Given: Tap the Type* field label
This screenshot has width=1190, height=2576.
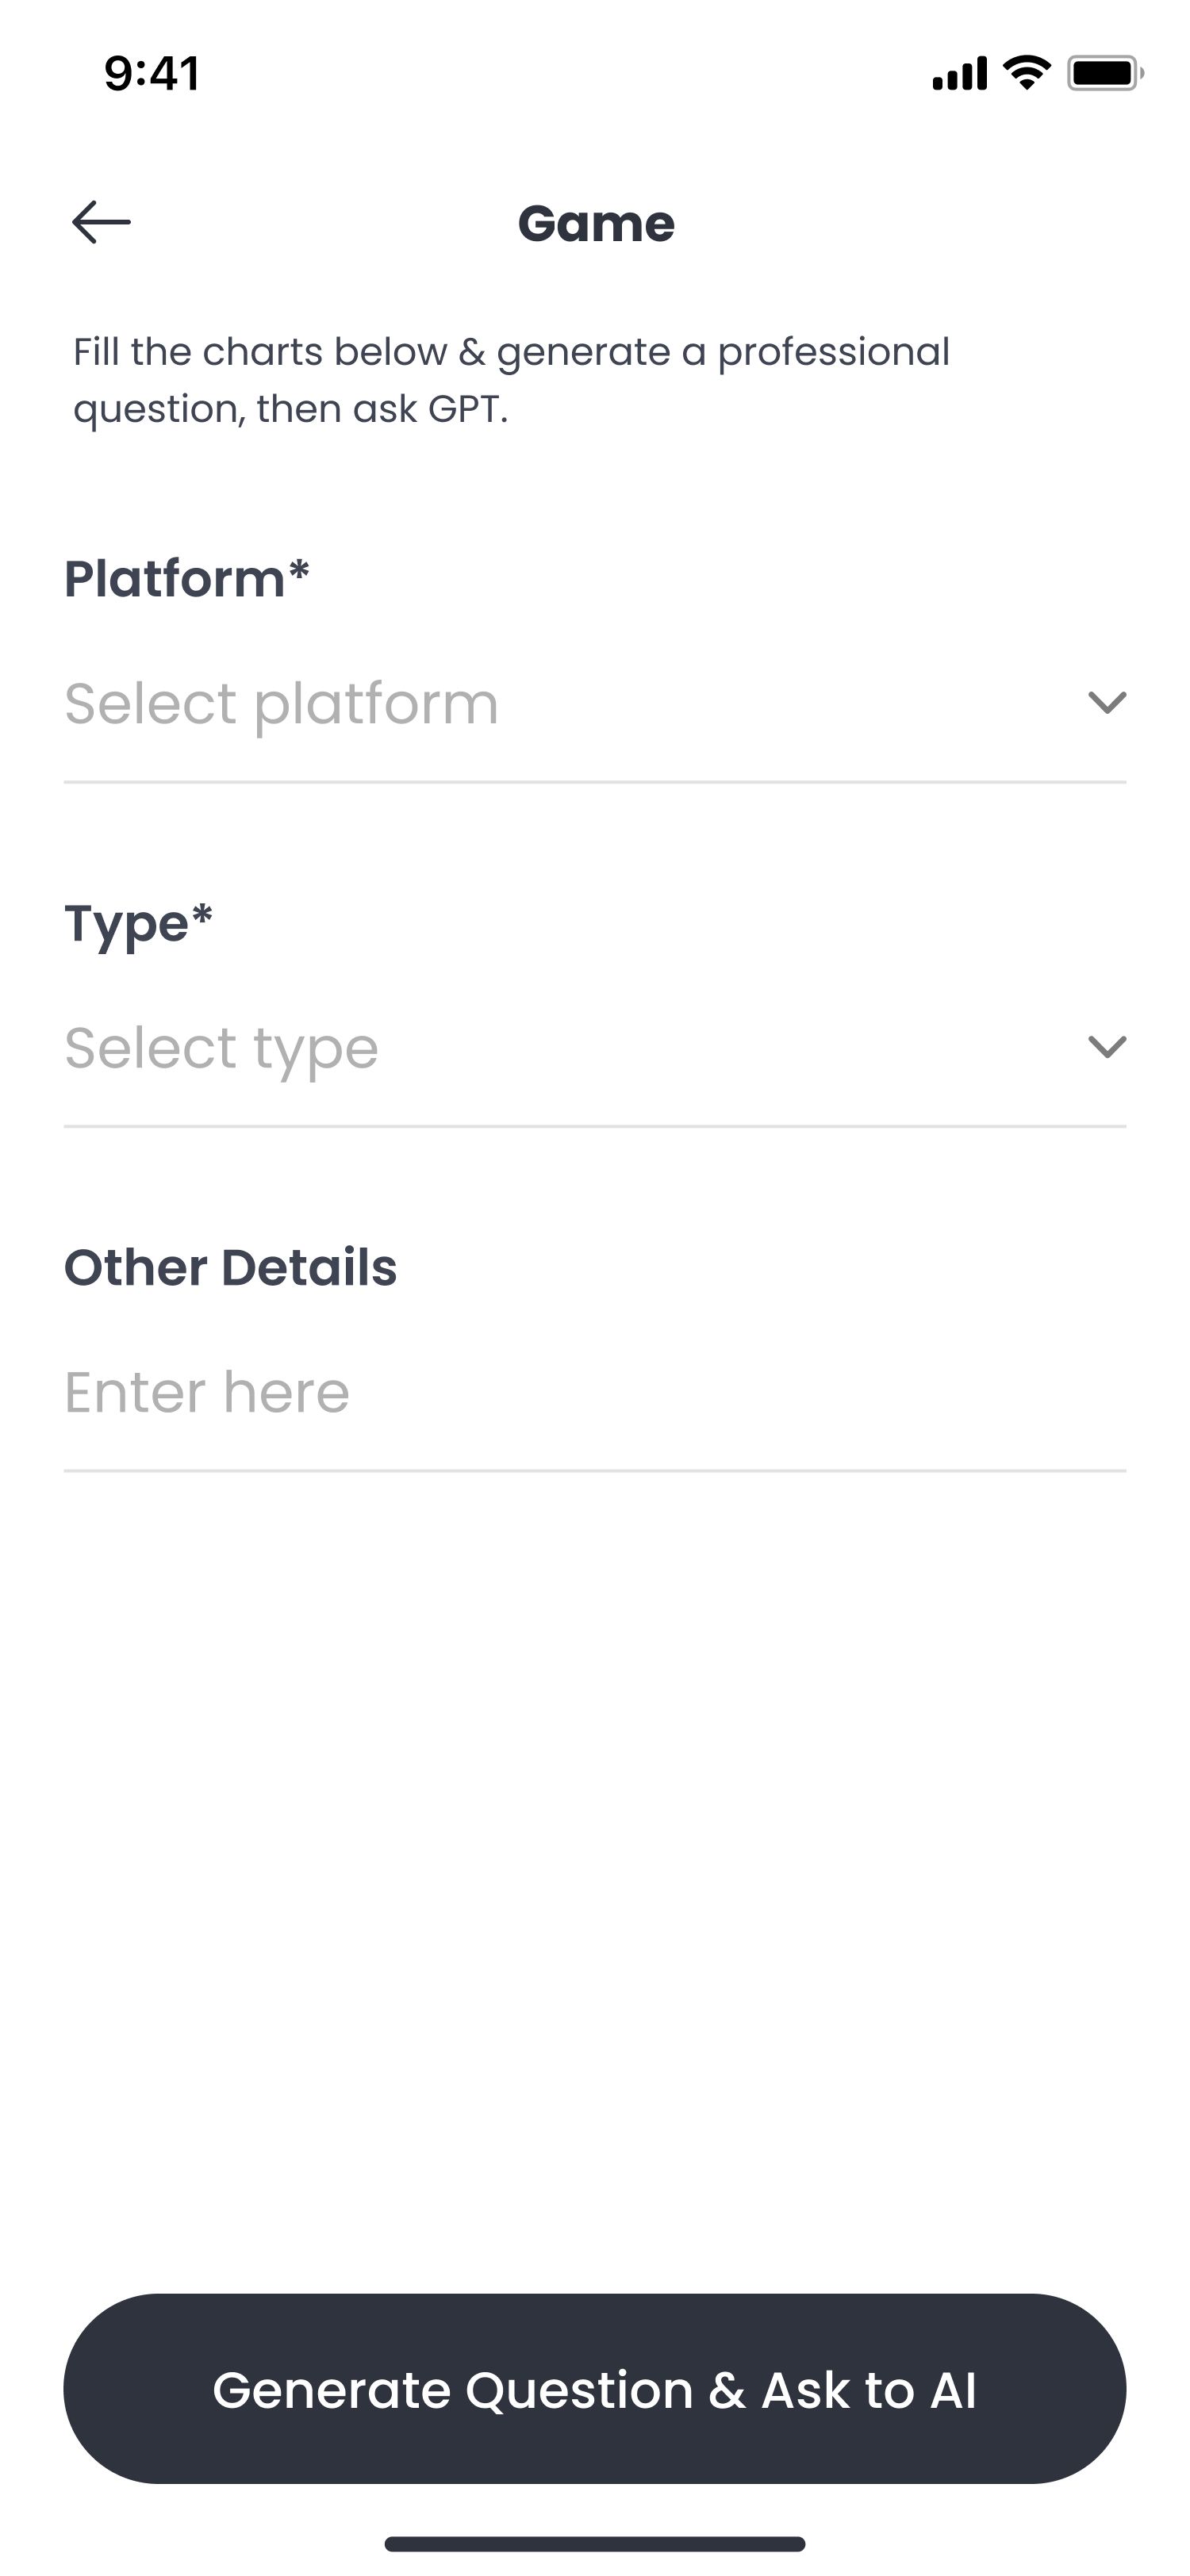Looking at the screenshot, I should click(139, 923).
